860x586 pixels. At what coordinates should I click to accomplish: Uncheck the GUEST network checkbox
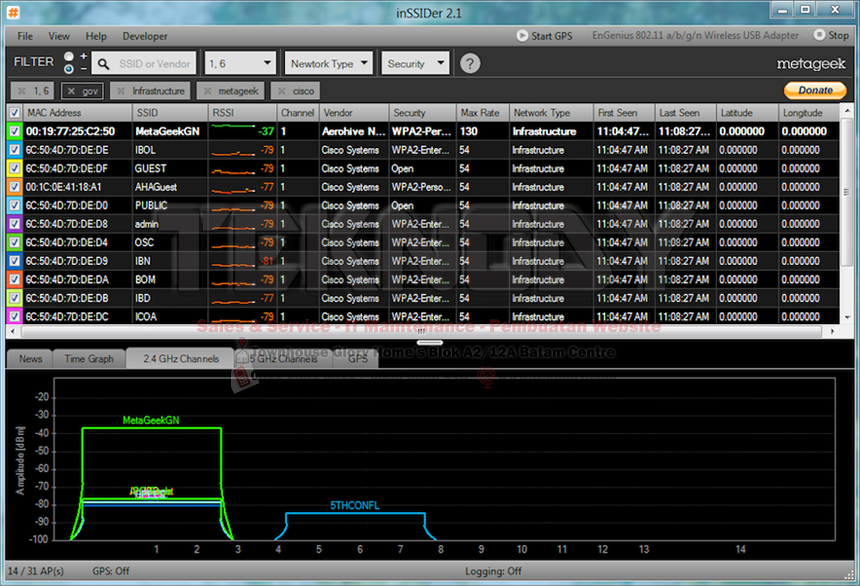(x=14, y=168)
